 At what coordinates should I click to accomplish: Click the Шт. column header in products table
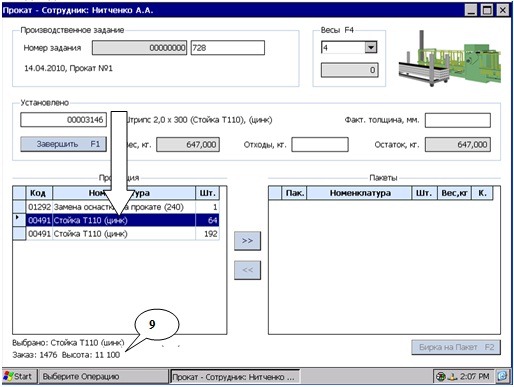click(207, 193)
